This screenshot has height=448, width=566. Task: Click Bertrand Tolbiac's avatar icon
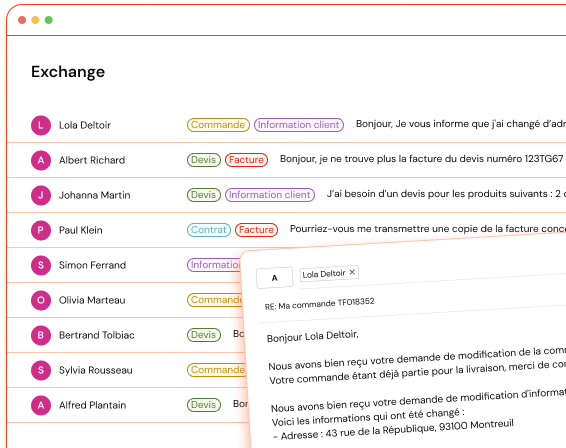[x=41, y=335]
